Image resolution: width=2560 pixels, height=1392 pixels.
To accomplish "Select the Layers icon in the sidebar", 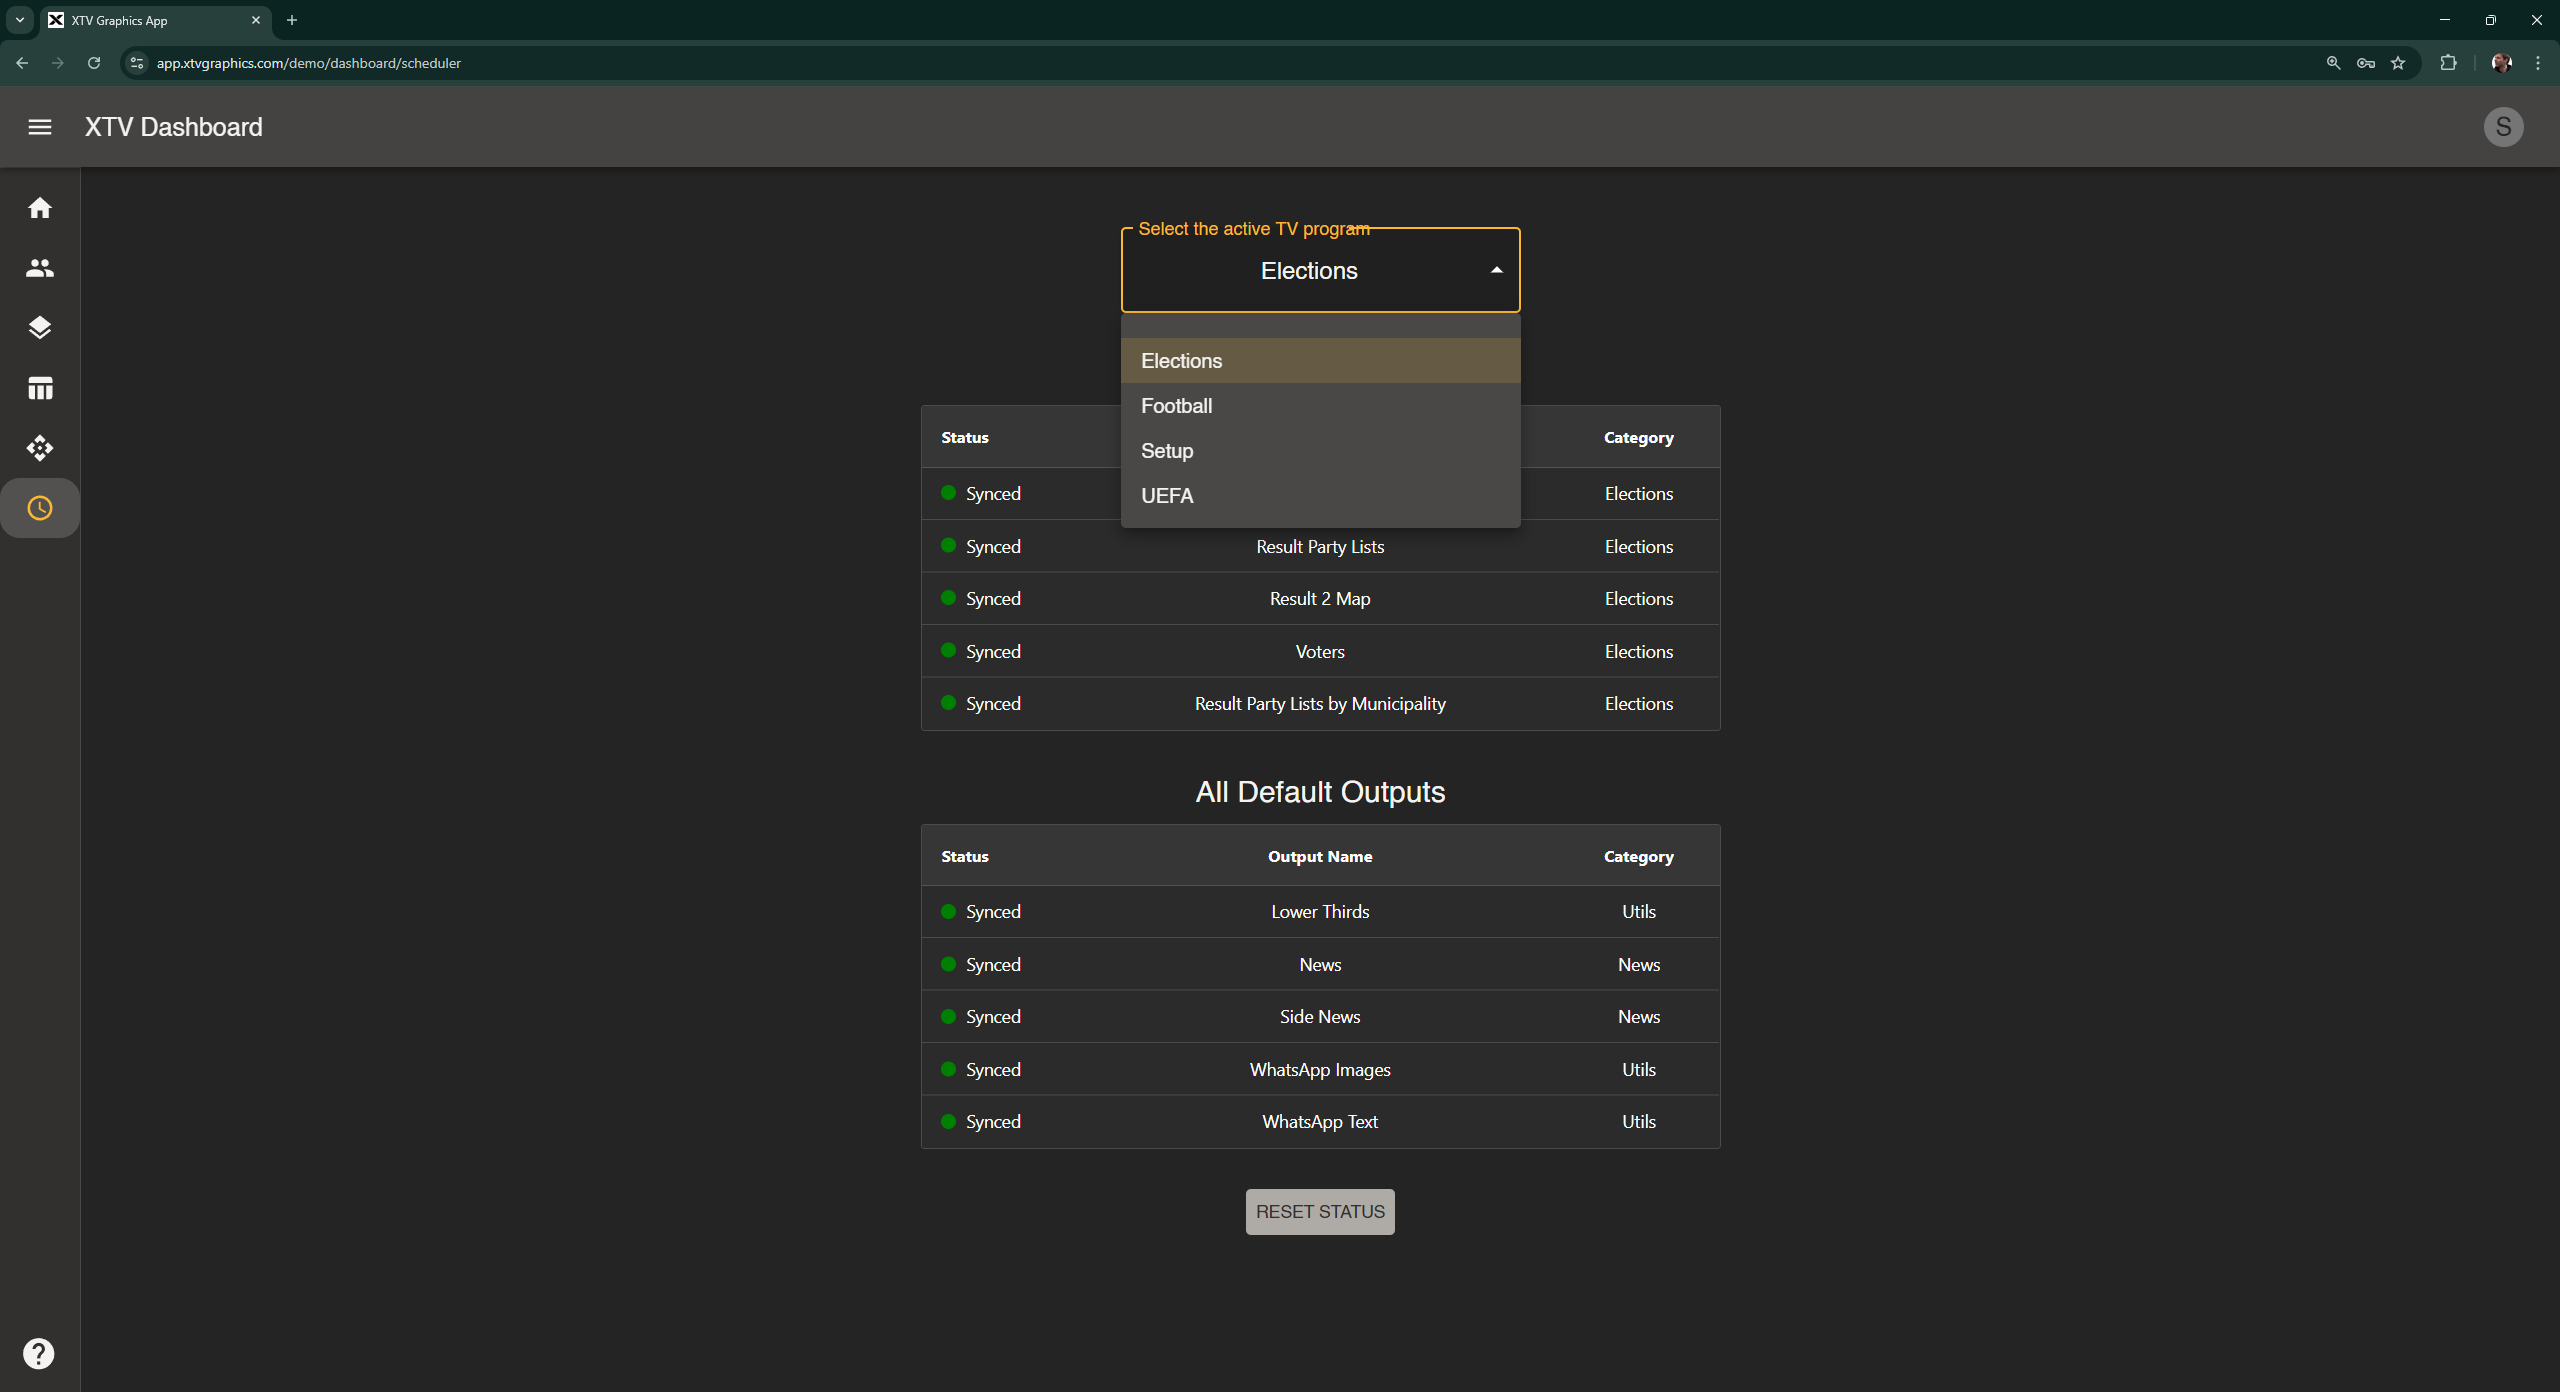I will coord(39,327).
